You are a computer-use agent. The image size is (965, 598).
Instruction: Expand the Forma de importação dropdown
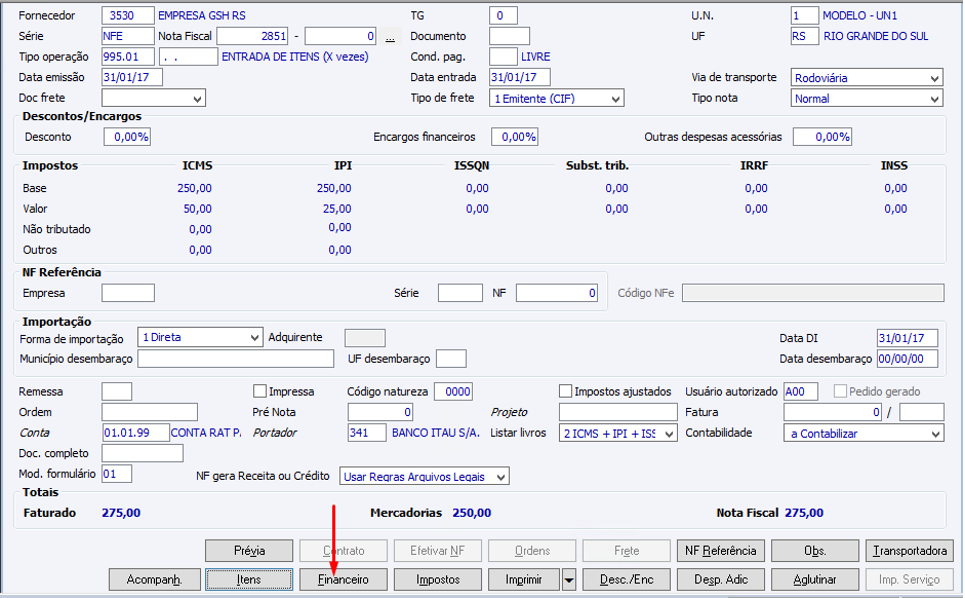[x=200, y=338]
